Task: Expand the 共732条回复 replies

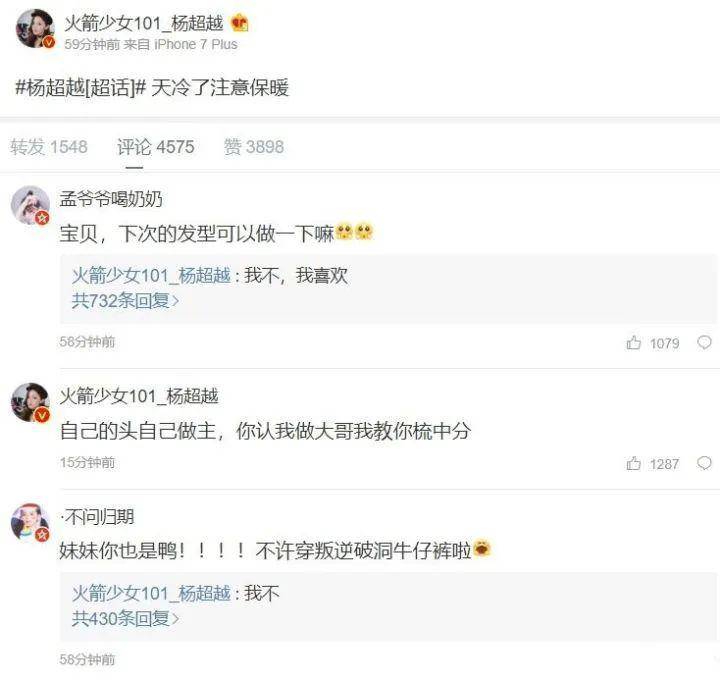Action: pos(125,300)
